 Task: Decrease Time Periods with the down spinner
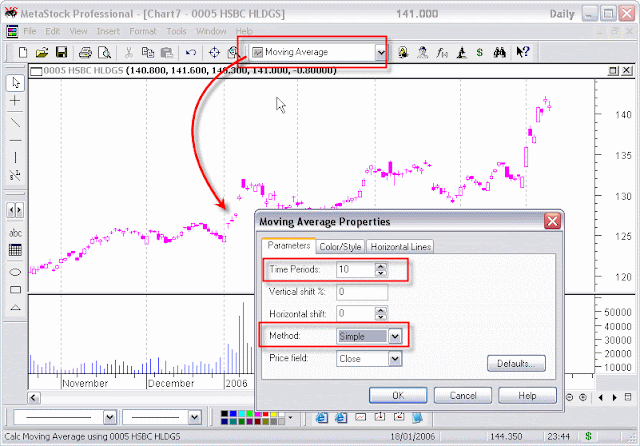point(381,273)
